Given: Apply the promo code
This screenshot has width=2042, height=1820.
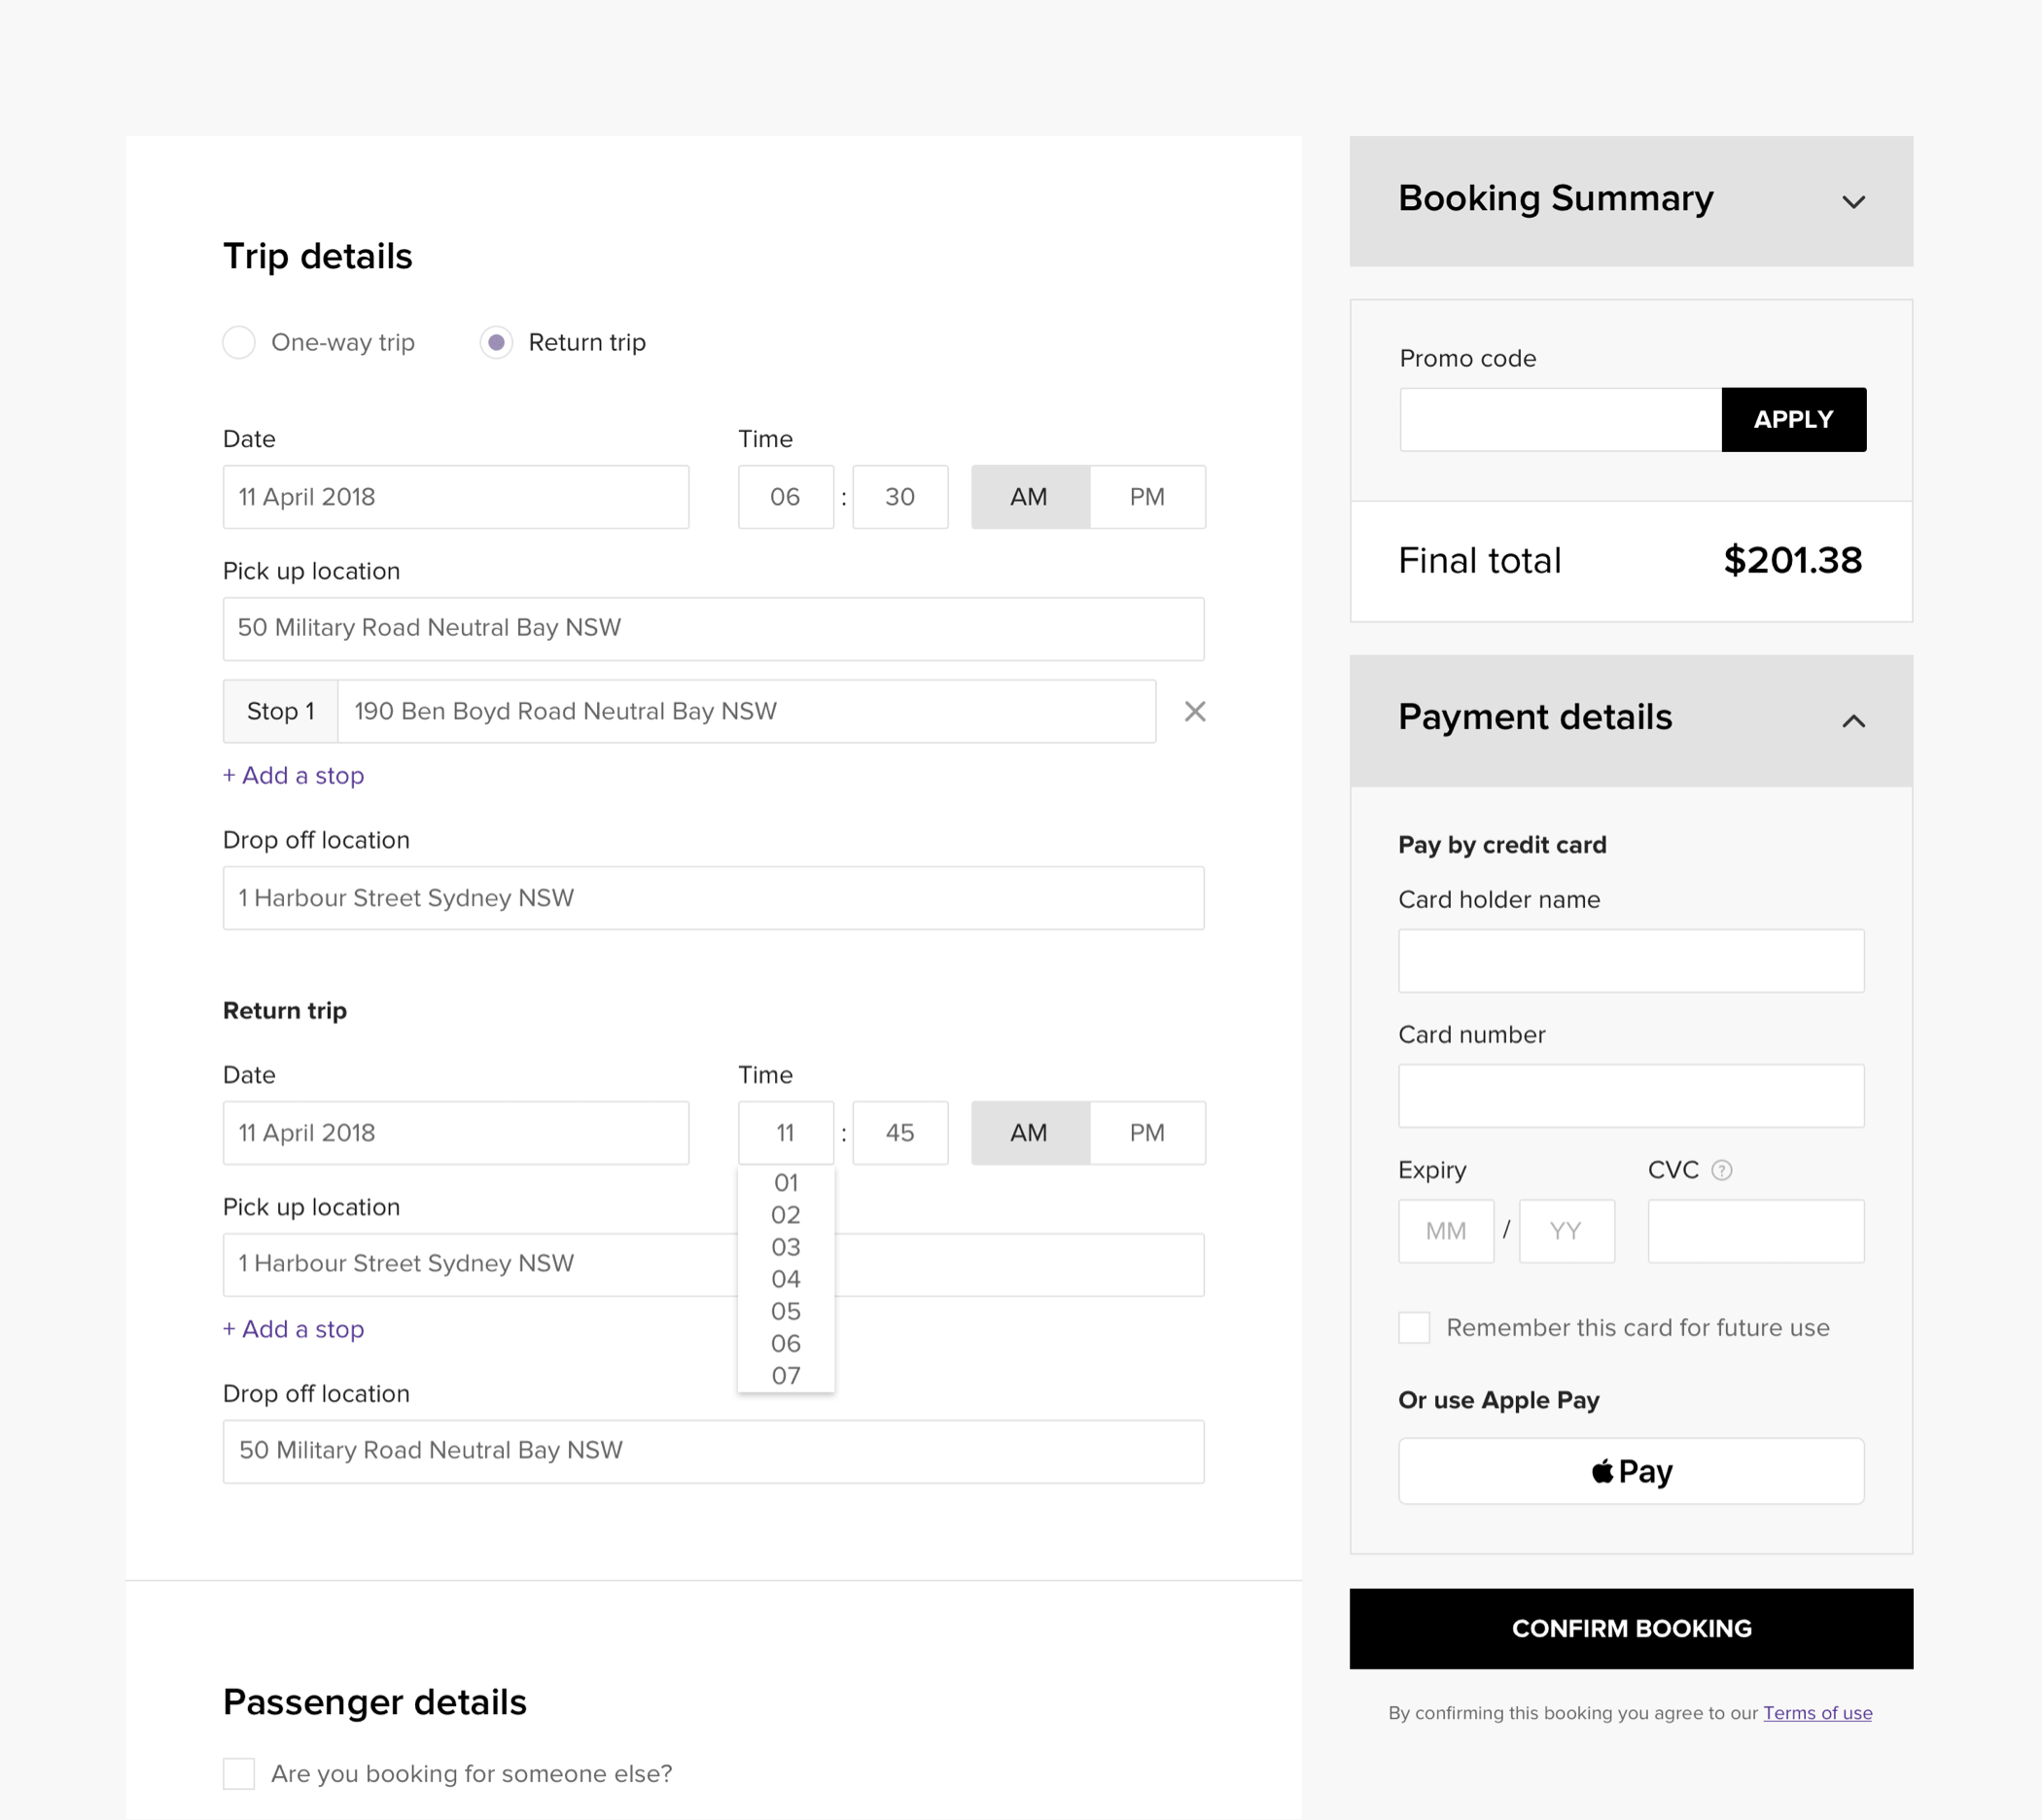Looking at the screenshot, I should pyautogui.click(x=1792, y=420).
